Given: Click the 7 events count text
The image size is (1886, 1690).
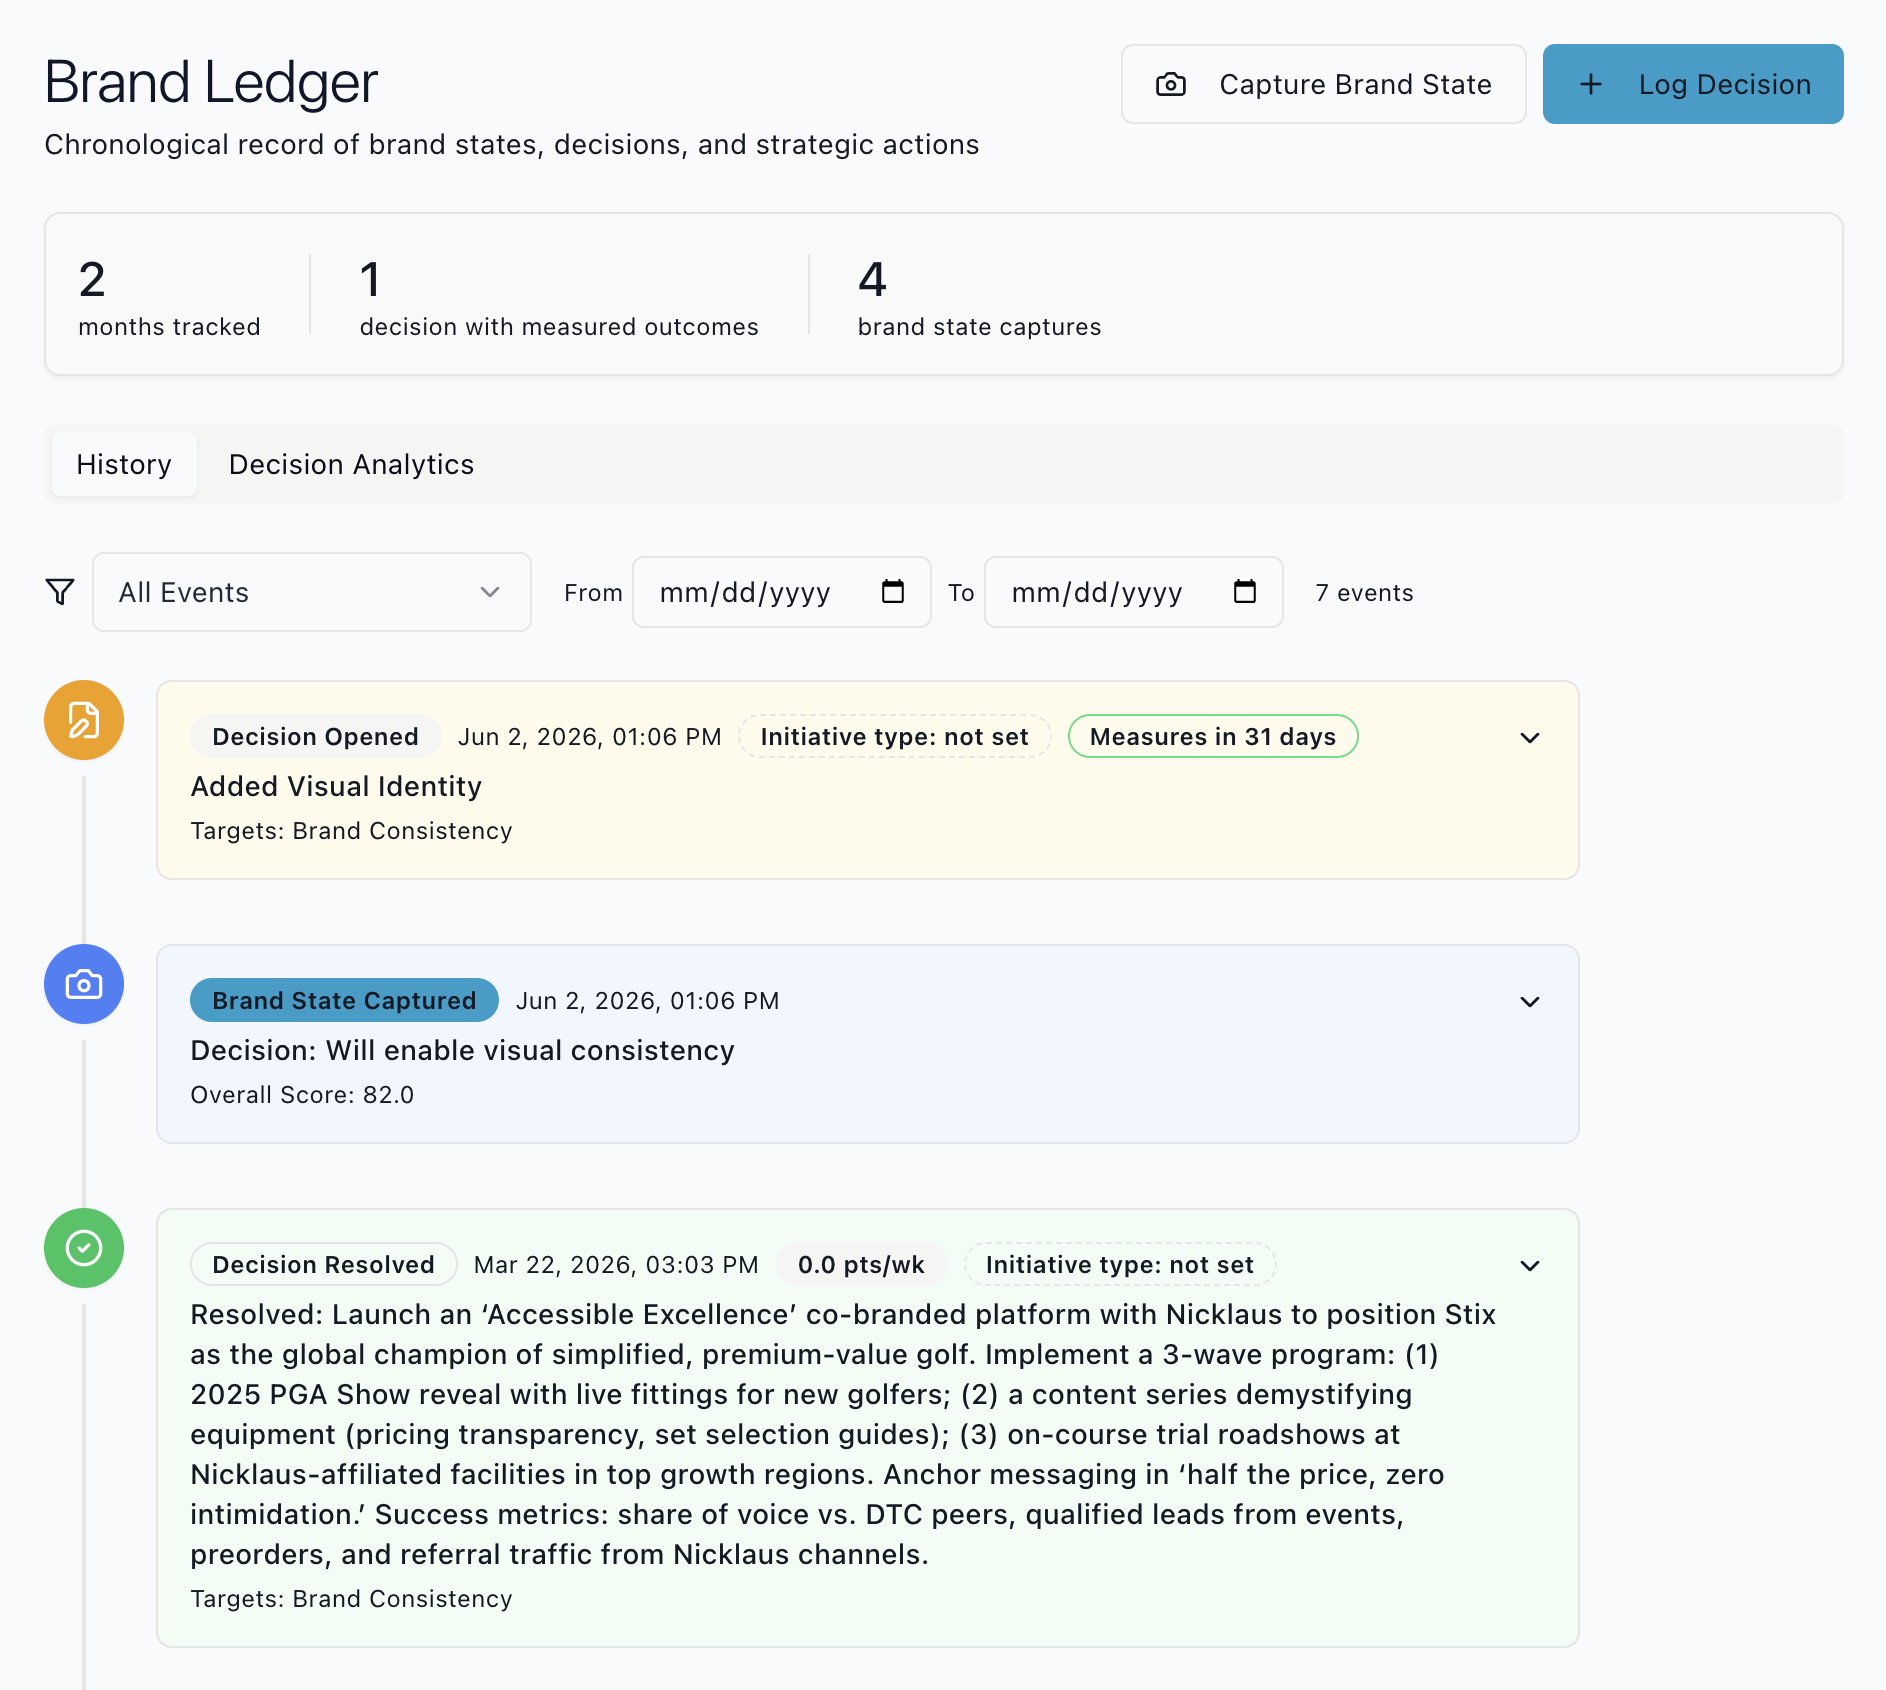Looking at the screenshot, I should 1364,593.
